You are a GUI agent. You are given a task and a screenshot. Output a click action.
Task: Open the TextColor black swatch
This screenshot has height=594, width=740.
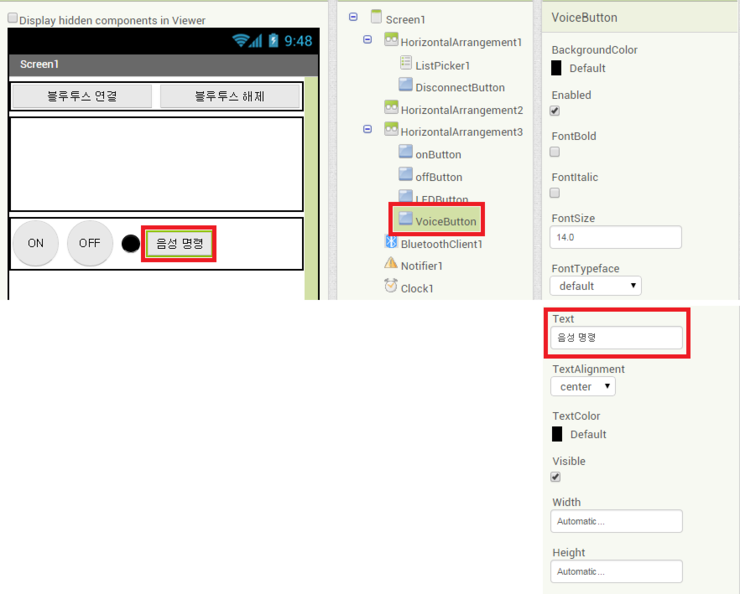pos(557,434)
